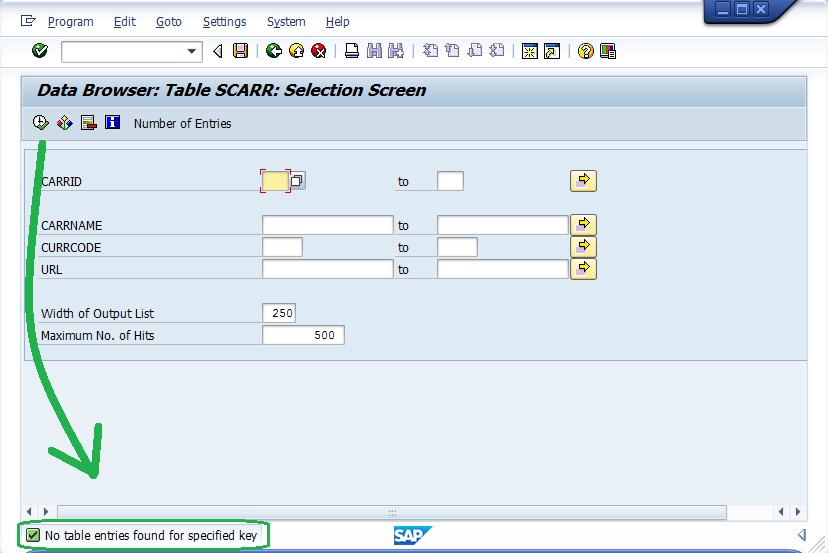Open the Help question mark icon
828x553 pixels.
(586, 51)
